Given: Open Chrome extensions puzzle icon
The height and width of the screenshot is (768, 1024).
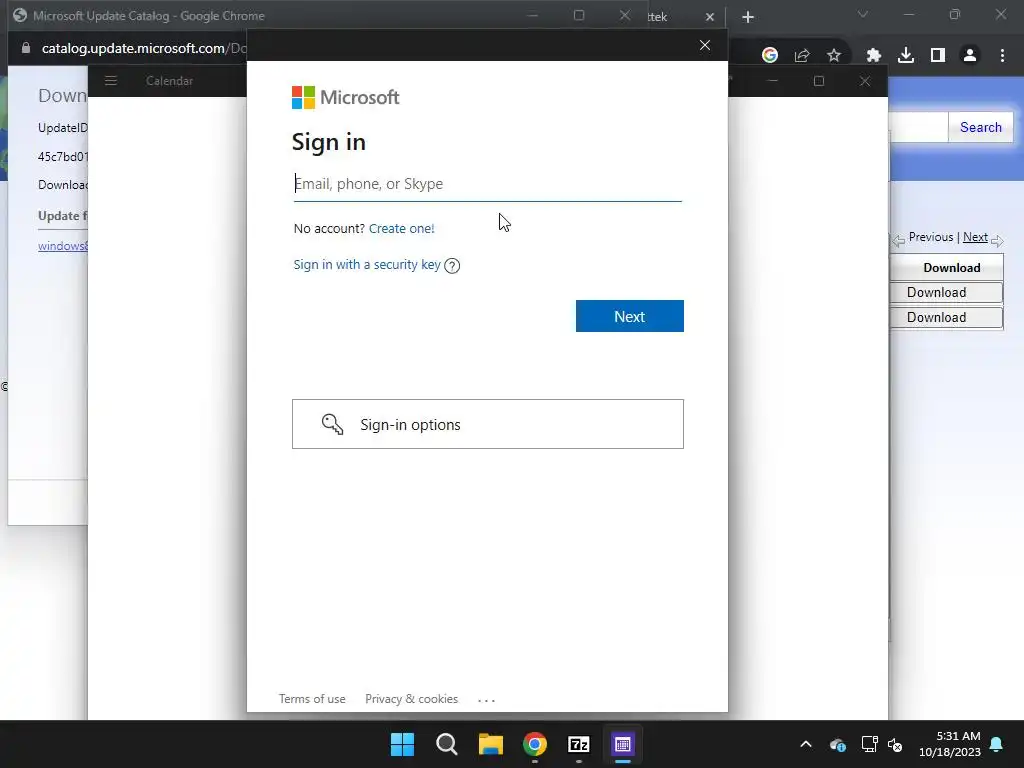Looking at the screenshot, I should (873, 56).
